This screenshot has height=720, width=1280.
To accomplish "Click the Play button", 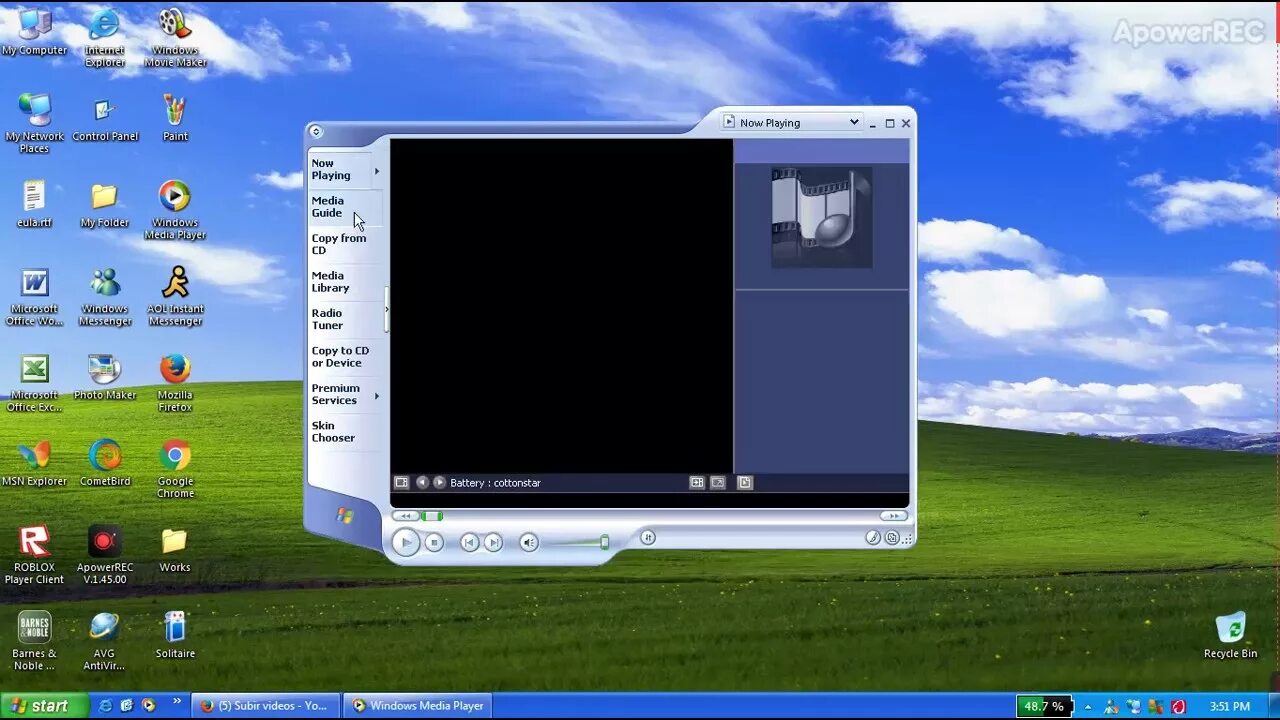I will tap(405, 542).
